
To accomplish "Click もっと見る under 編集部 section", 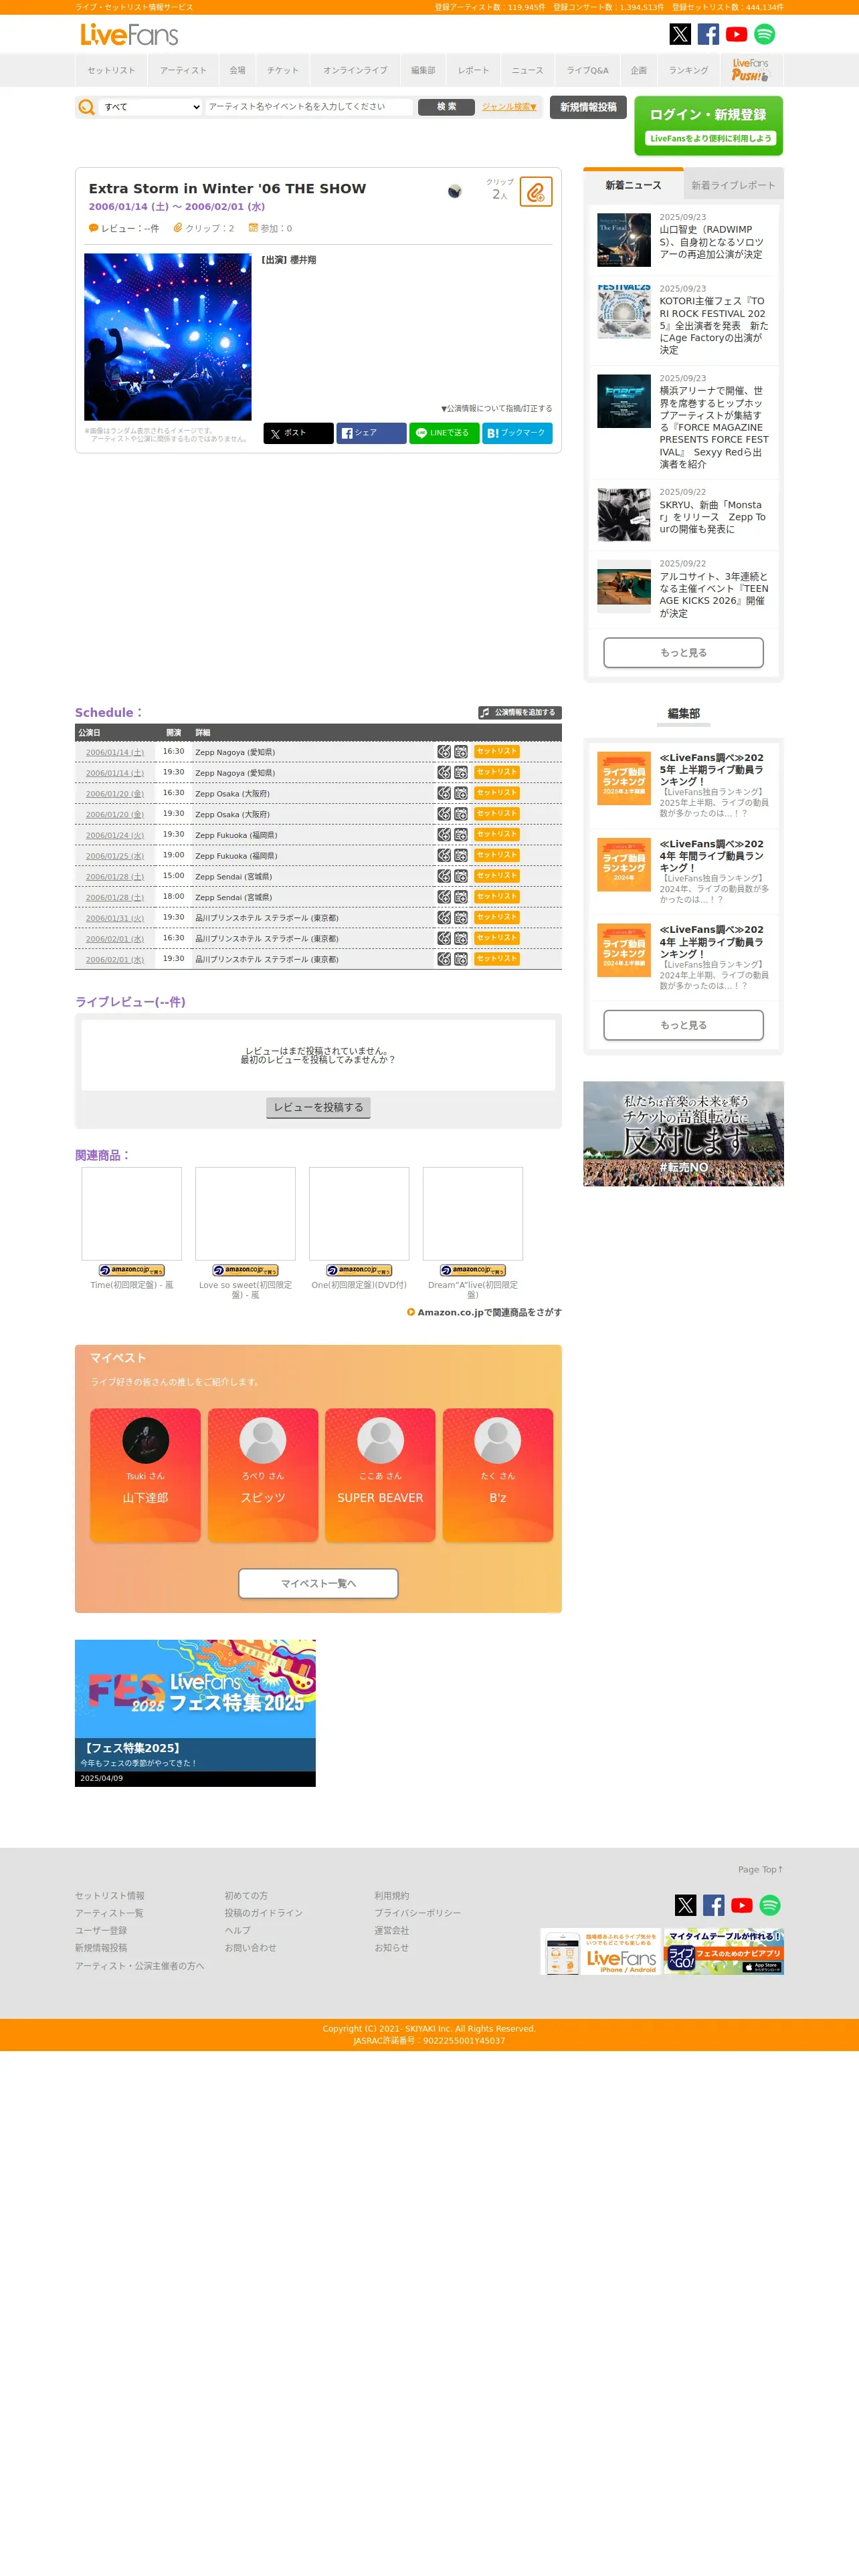I will click(x=683, y=1025).
